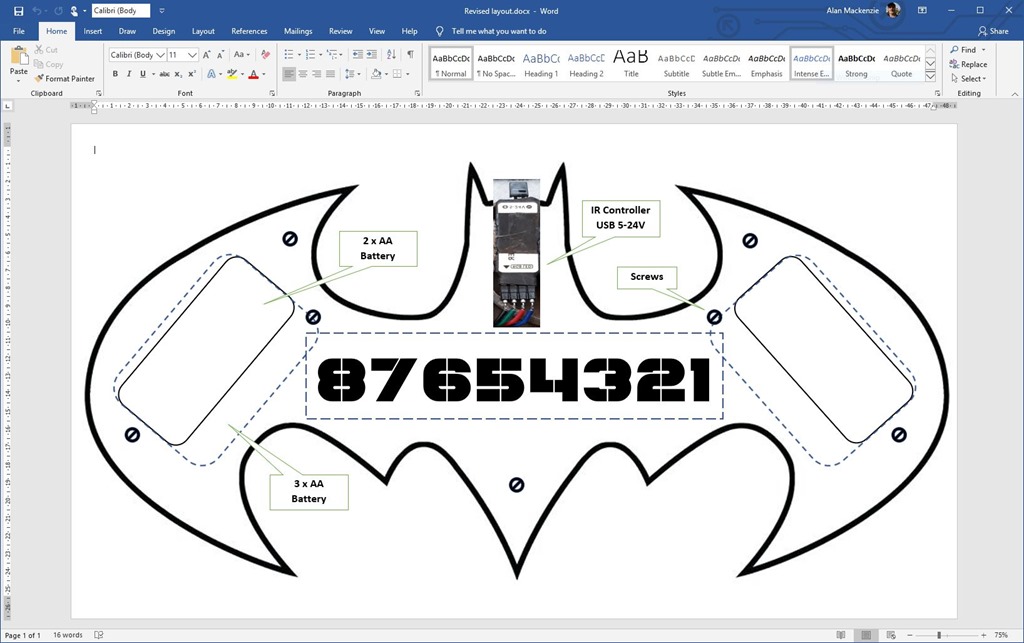The width and height of the screenshot is (1024, 643).
Task: Switch to the Insert tab
Action: coord(92,31)
